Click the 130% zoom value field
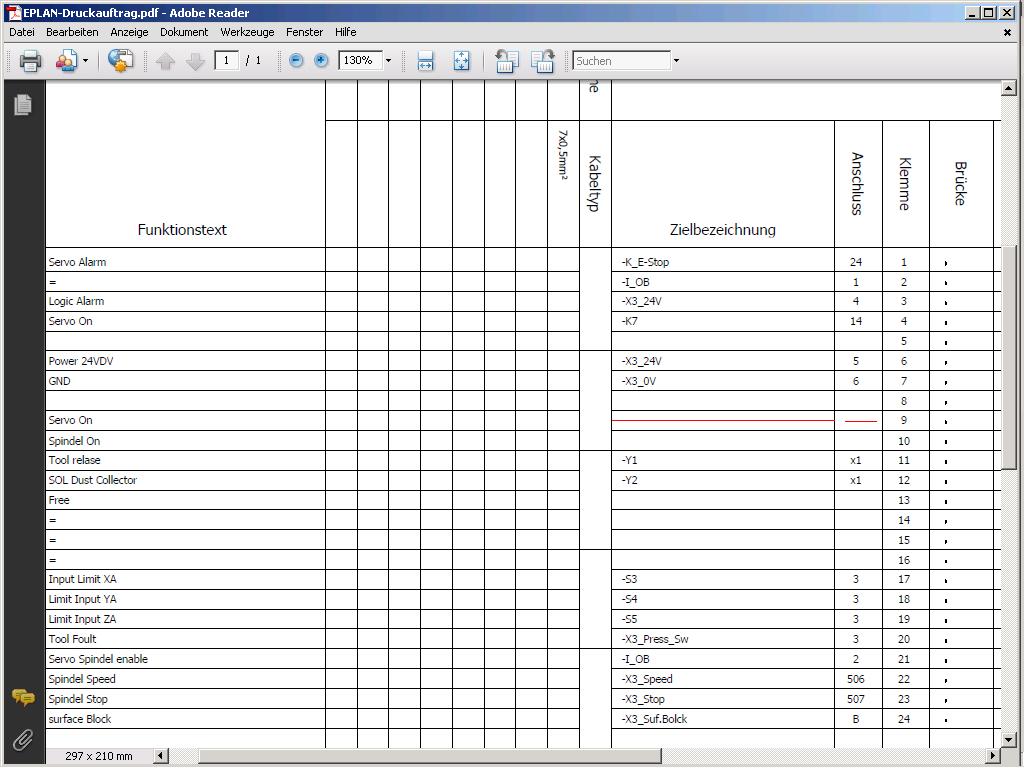 pos(360,61)
